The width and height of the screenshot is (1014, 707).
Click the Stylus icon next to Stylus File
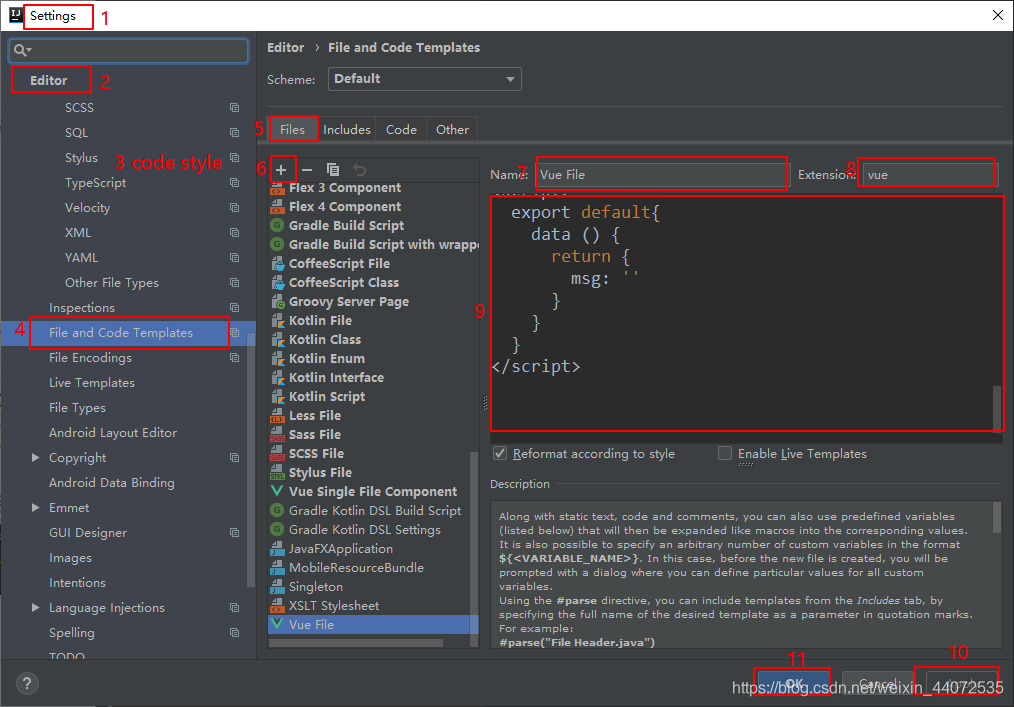(277, 473)
